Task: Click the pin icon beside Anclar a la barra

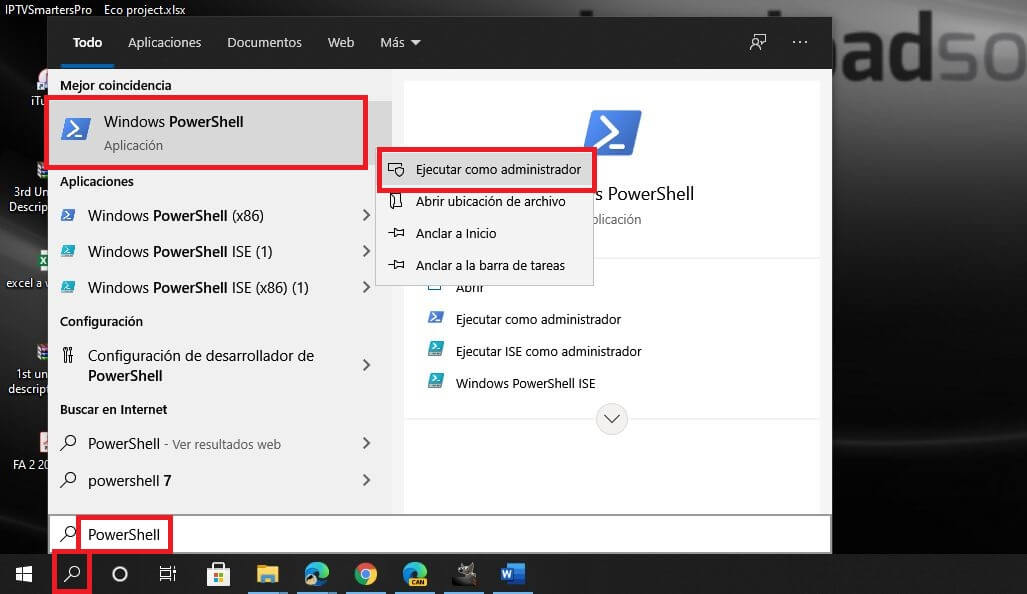Action: coord(396,265)
